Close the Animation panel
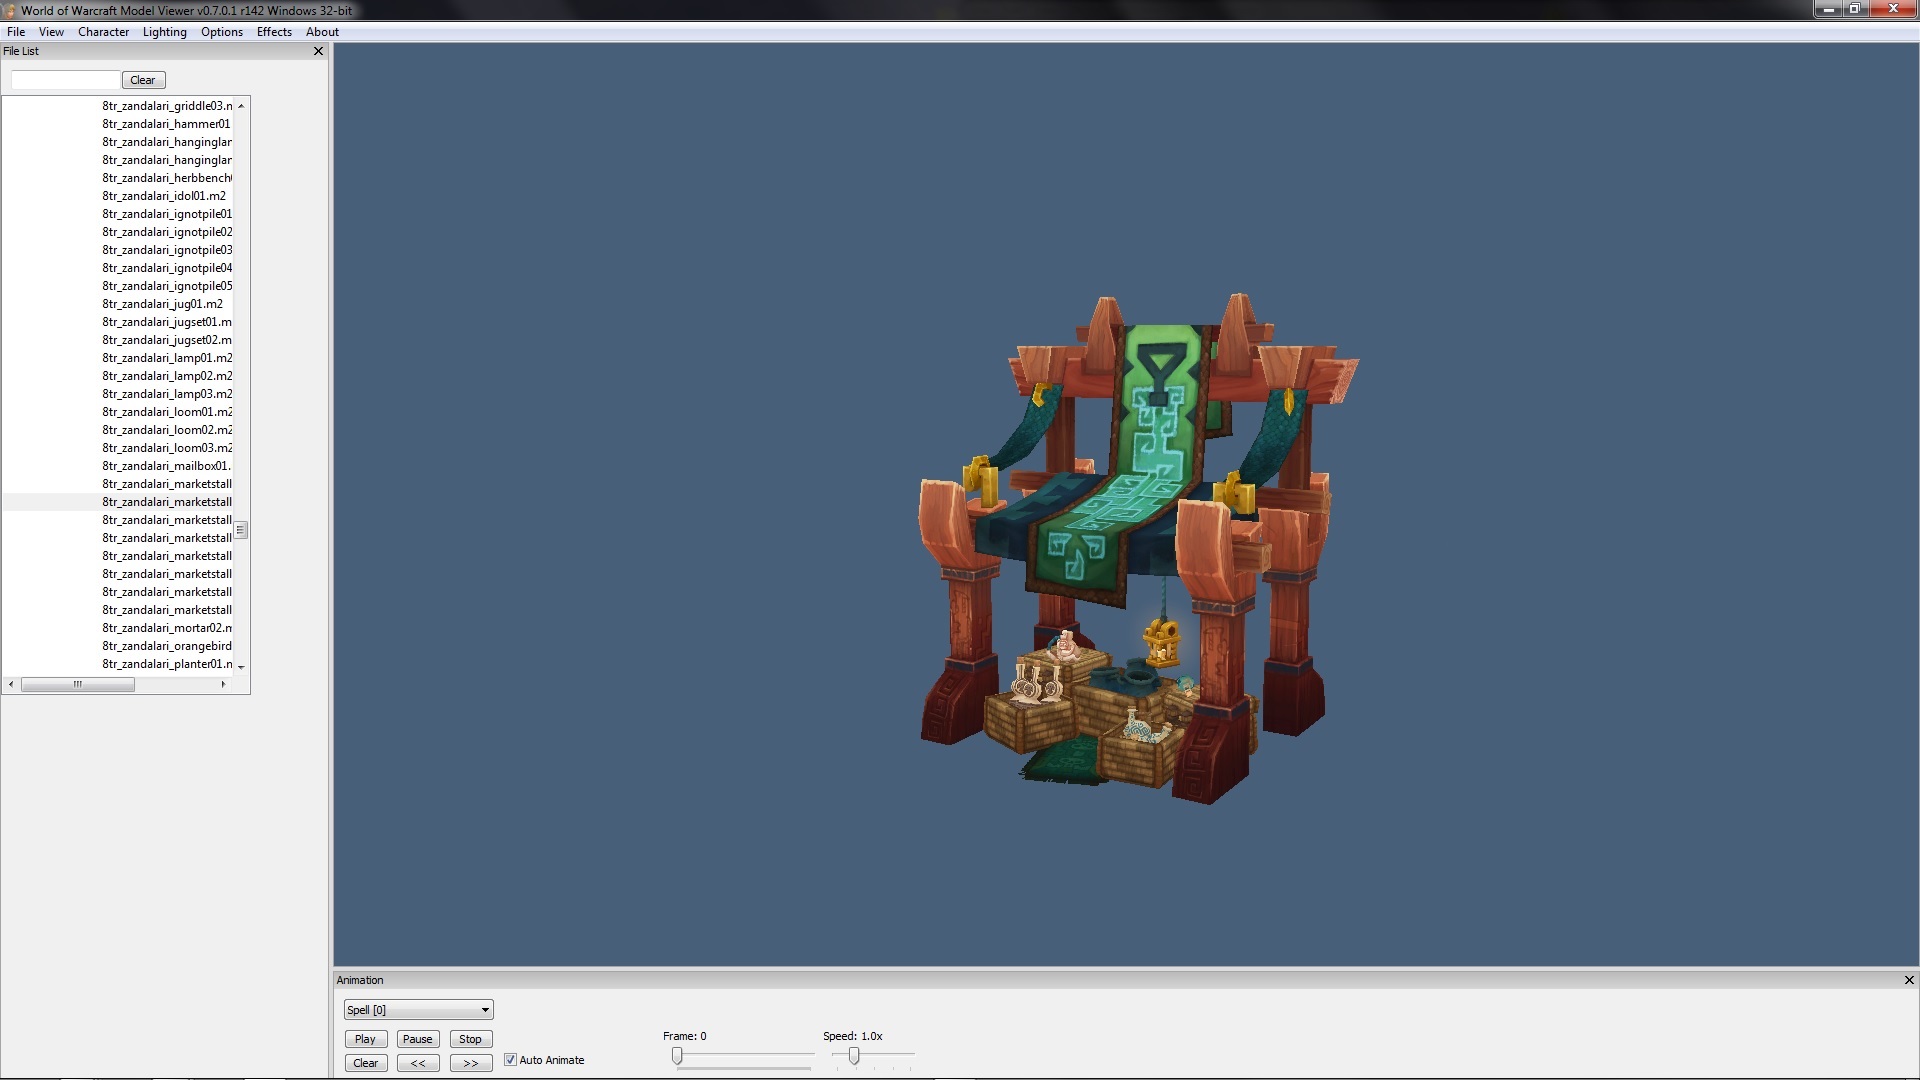 pos(1908,980)
